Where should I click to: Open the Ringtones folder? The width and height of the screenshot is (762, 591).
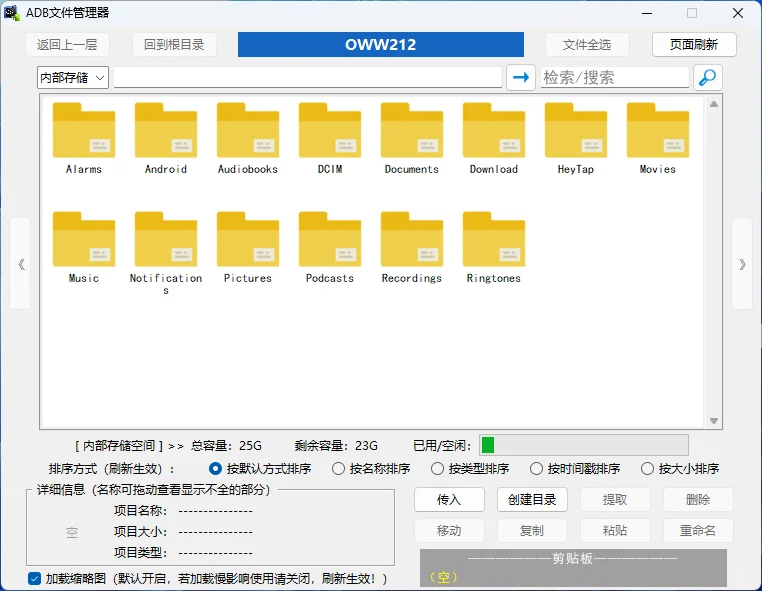click(494, 247)
